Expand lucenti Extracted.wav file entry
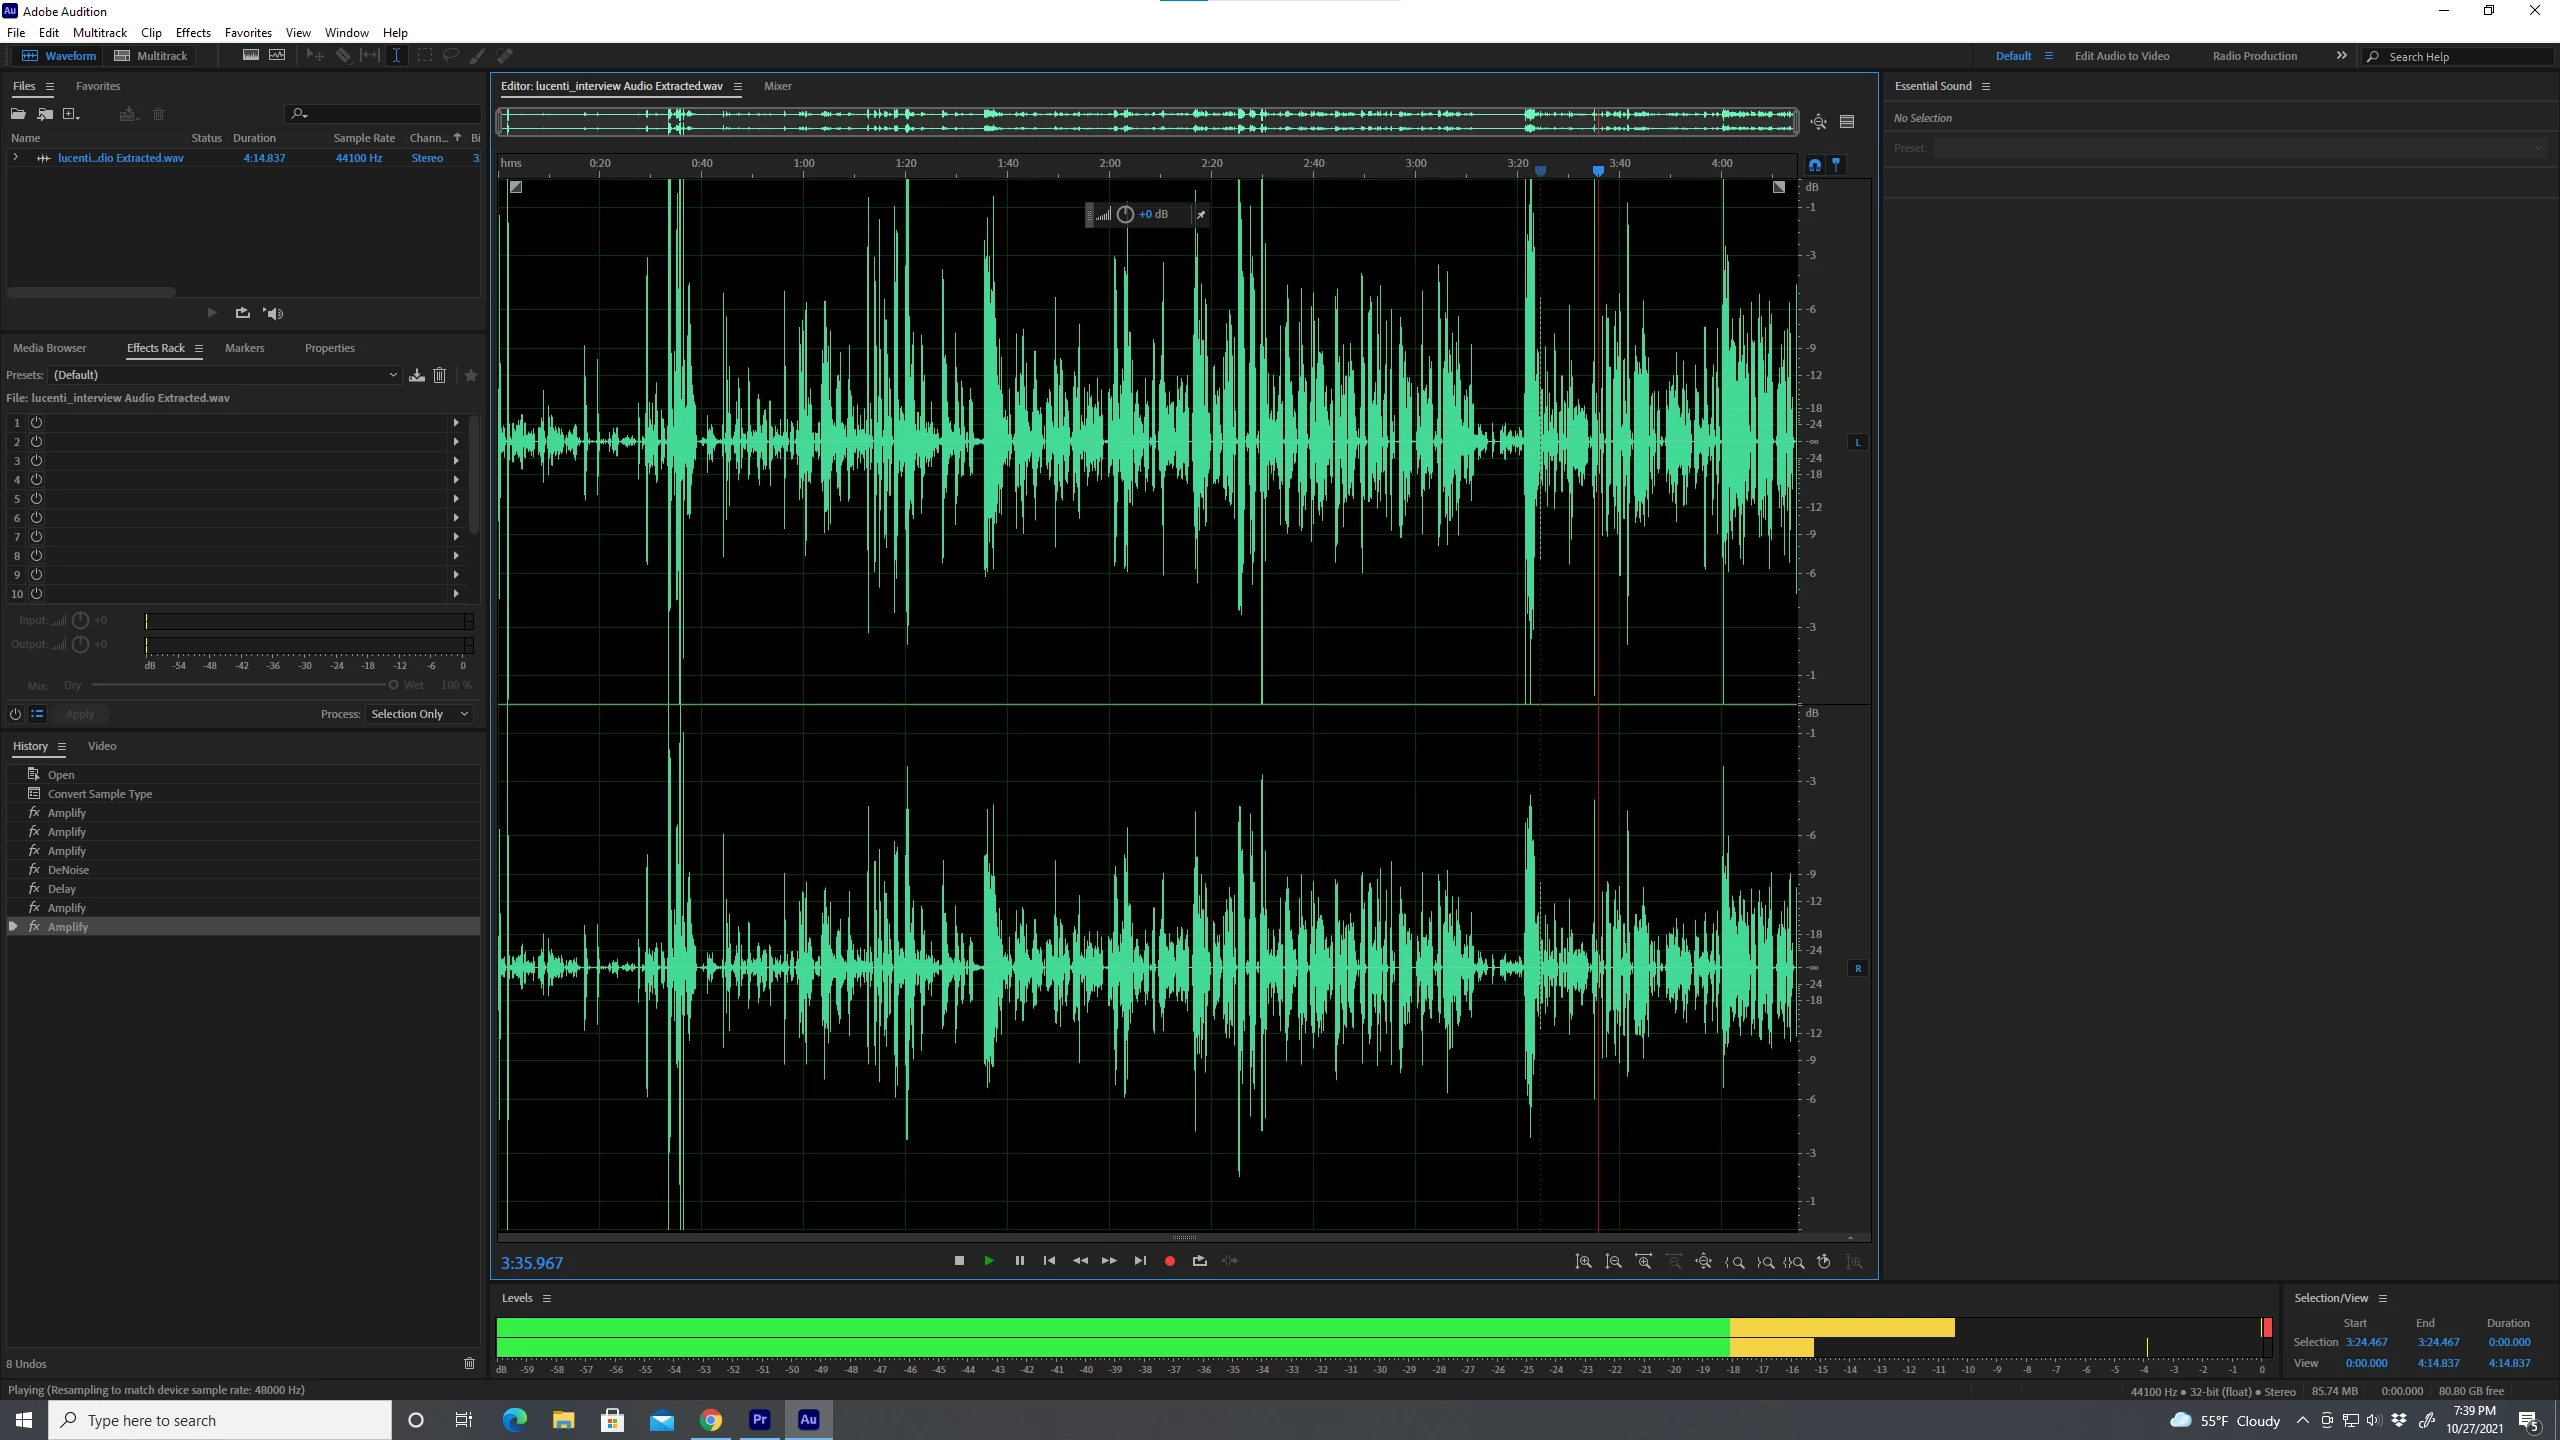This screenshot has width=2560, height=1440. 15,158
